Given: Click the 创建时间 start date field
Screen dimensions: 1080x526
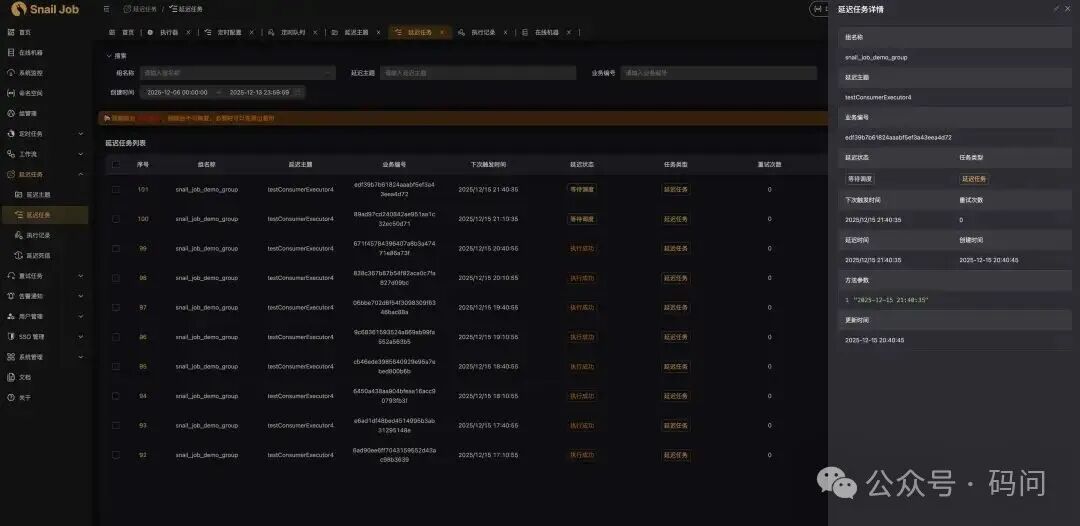Looking at the screenshot, I should click(178, 92).
